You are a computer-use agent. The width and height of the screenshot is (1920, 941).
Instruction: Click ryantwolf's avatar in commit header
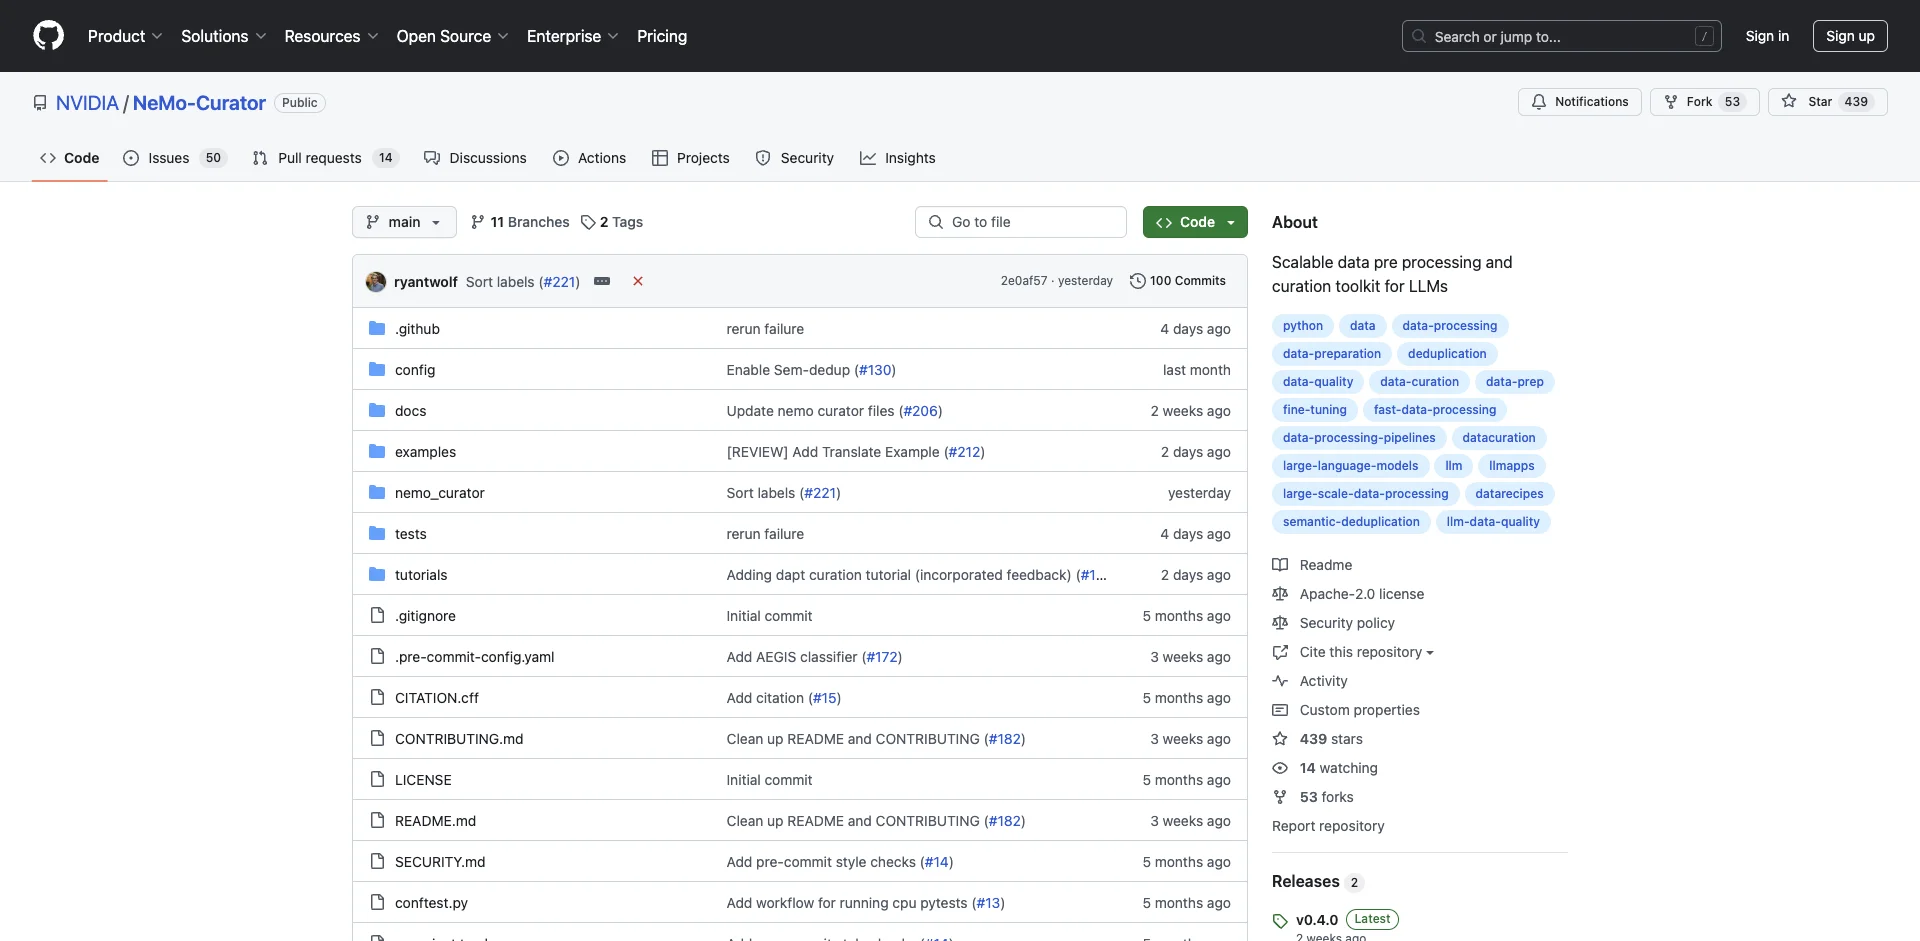pyautogui.click(x=376, y=282)
